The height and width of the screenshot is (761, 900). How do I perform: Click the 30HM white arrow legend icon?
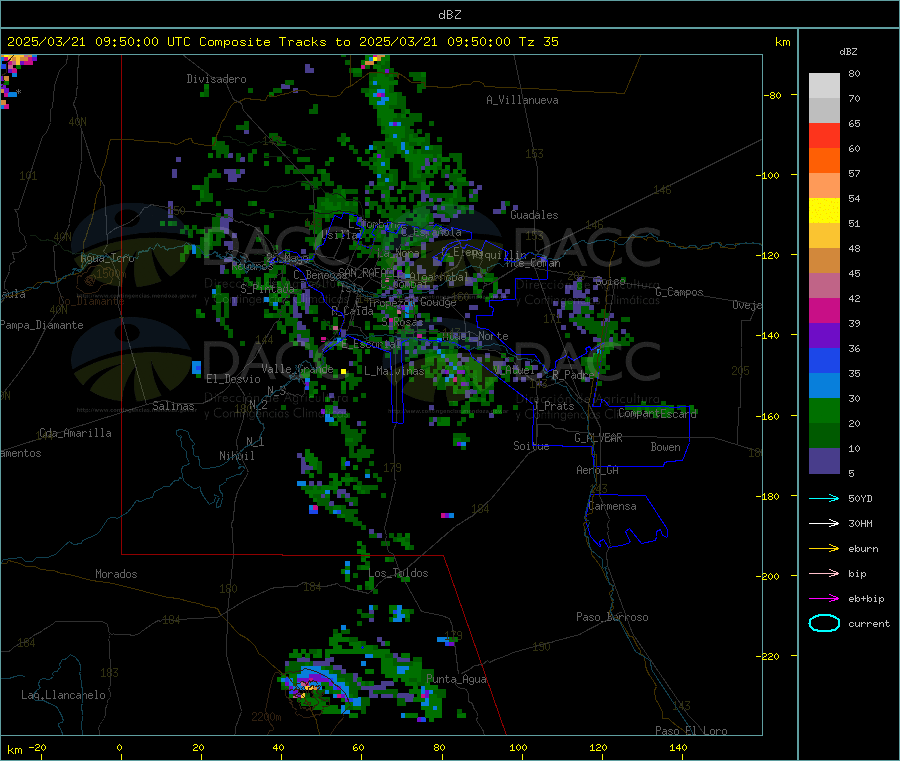tap(824, 523)
